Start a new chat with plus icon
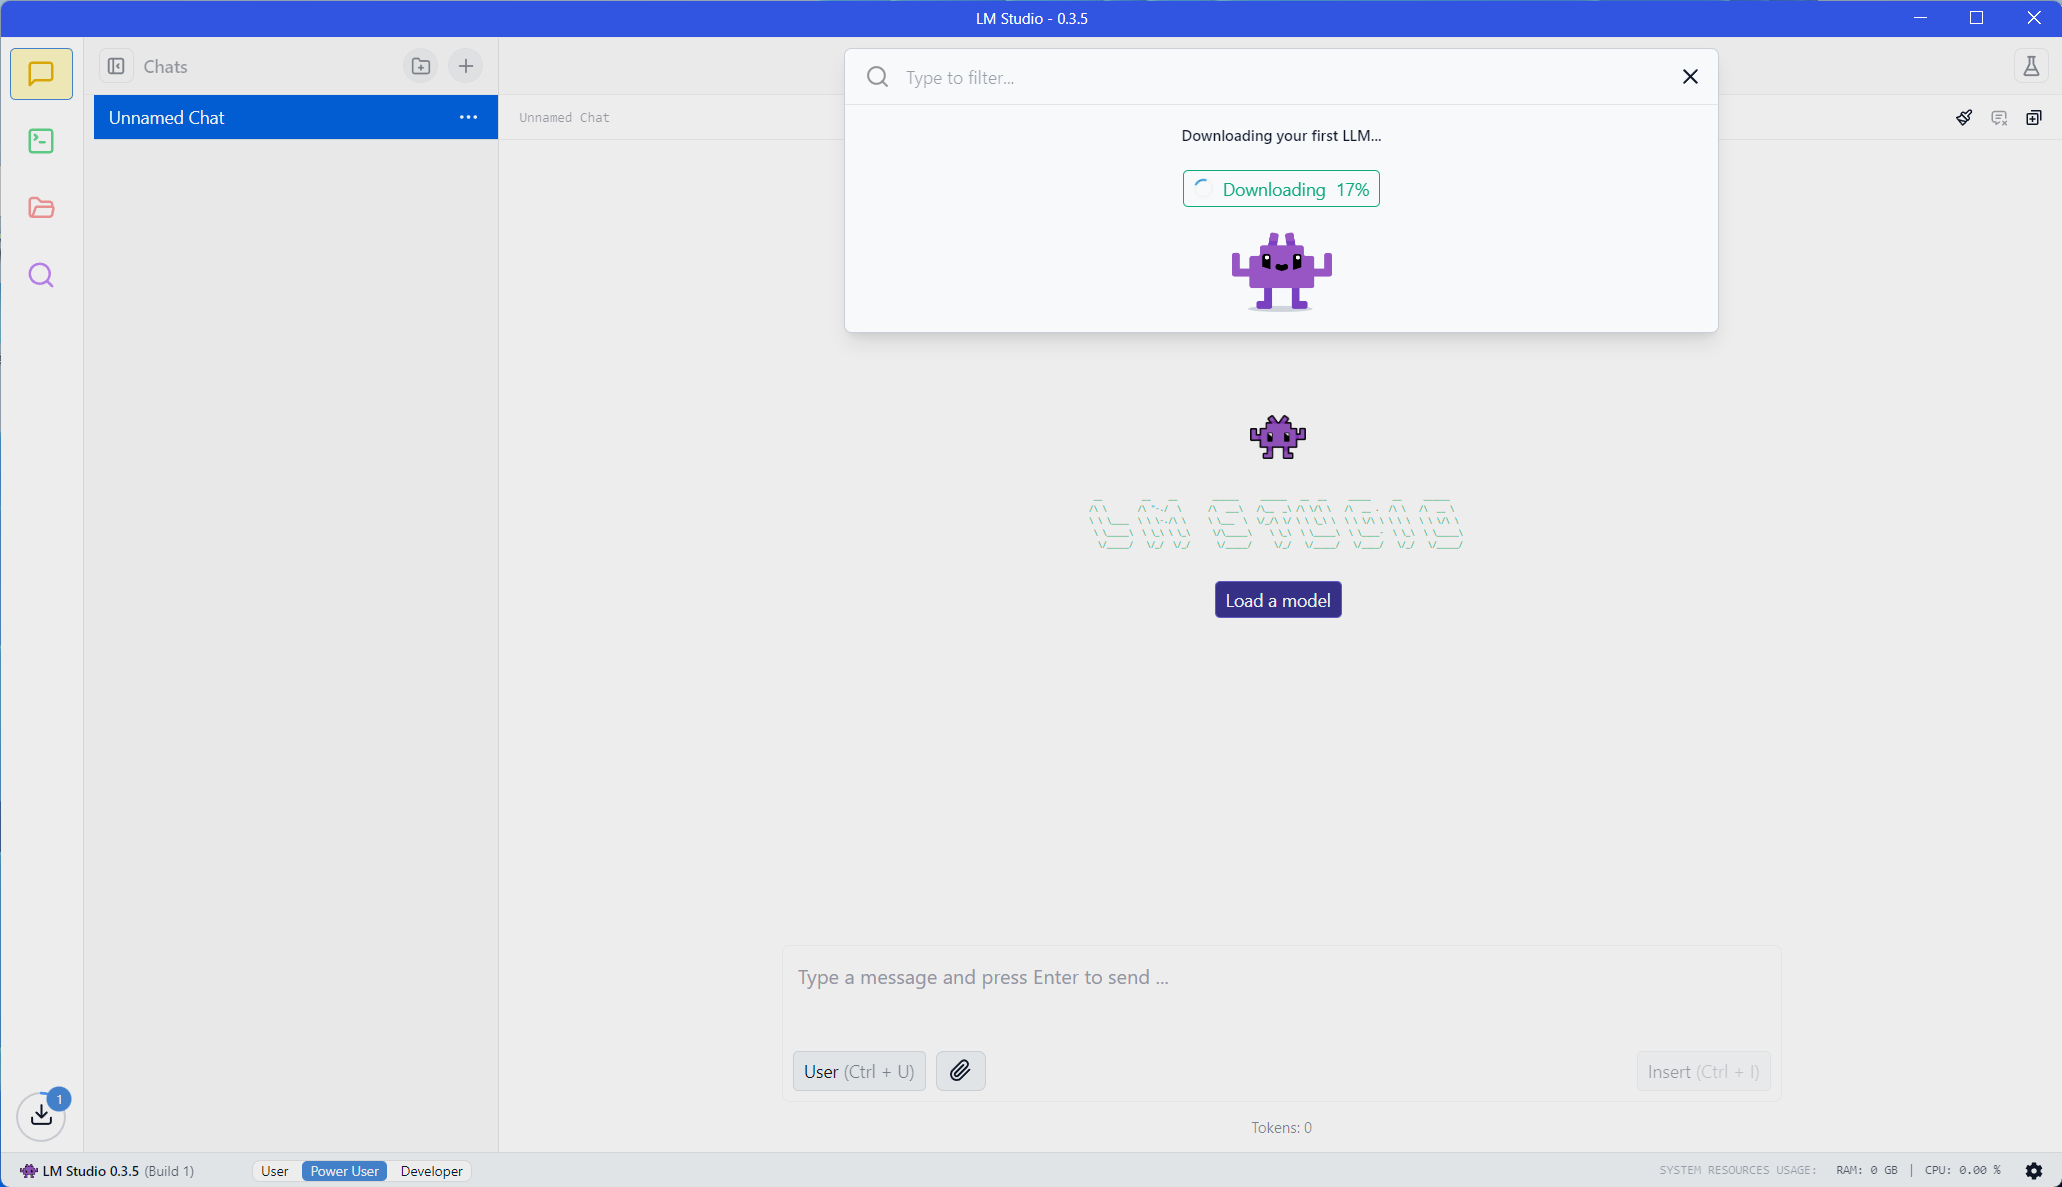2062x1187 pixels. coord(466,66)
